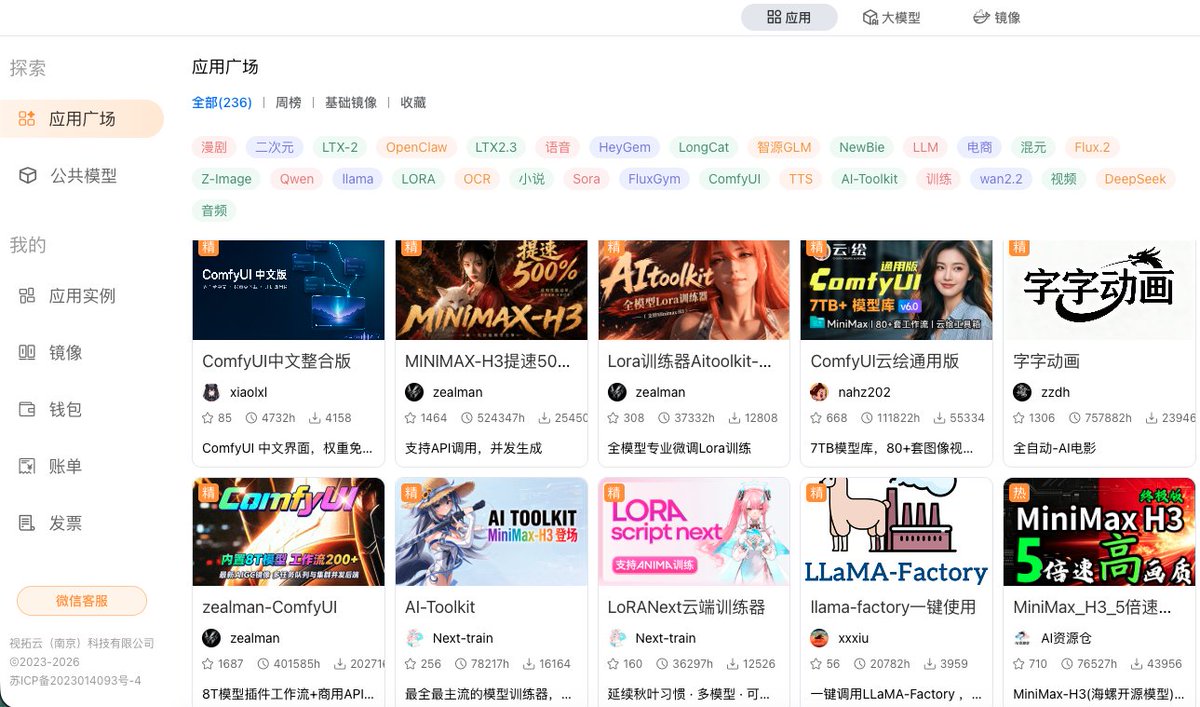Click the ComfyUI云绘通用版 title
1200x707 pixels.
884,361
